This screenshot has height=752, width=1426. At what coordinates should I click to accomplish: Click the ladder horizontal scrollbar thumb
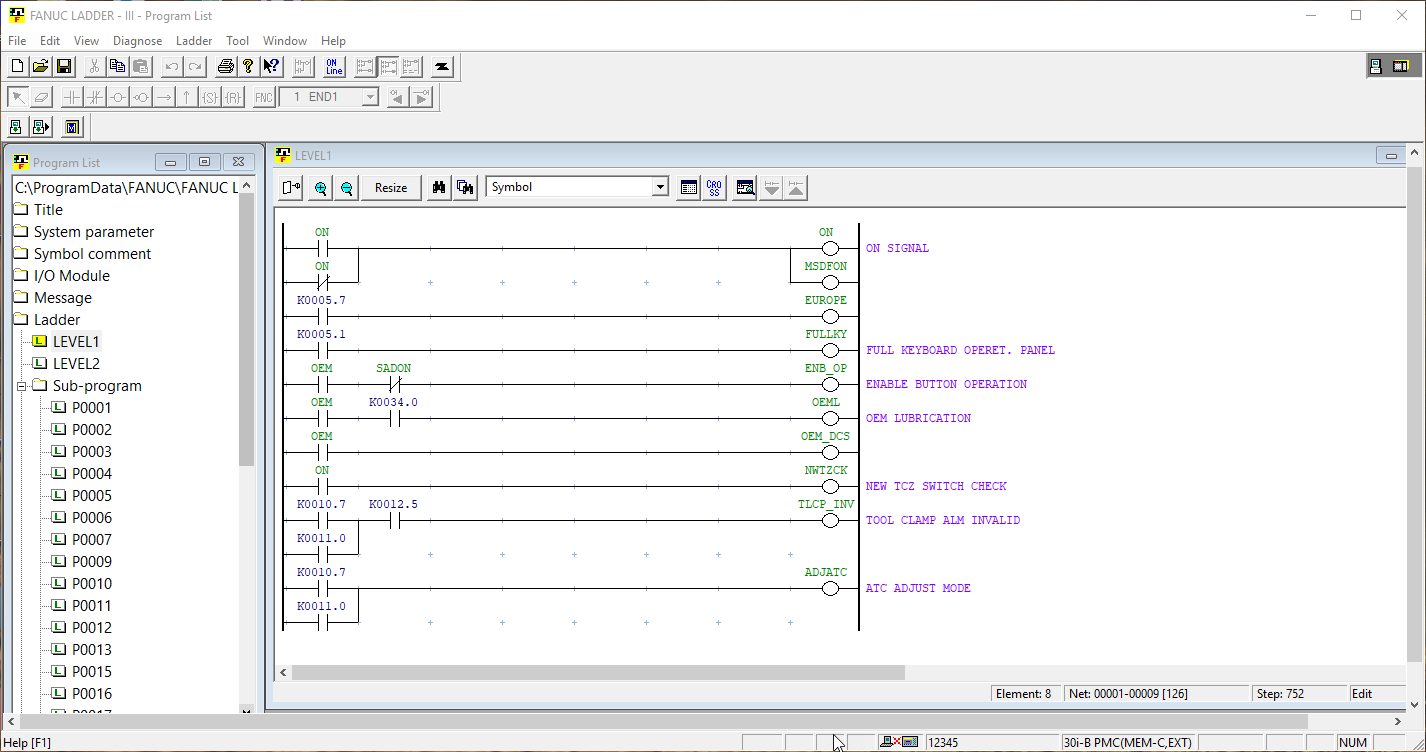[598, 673]
